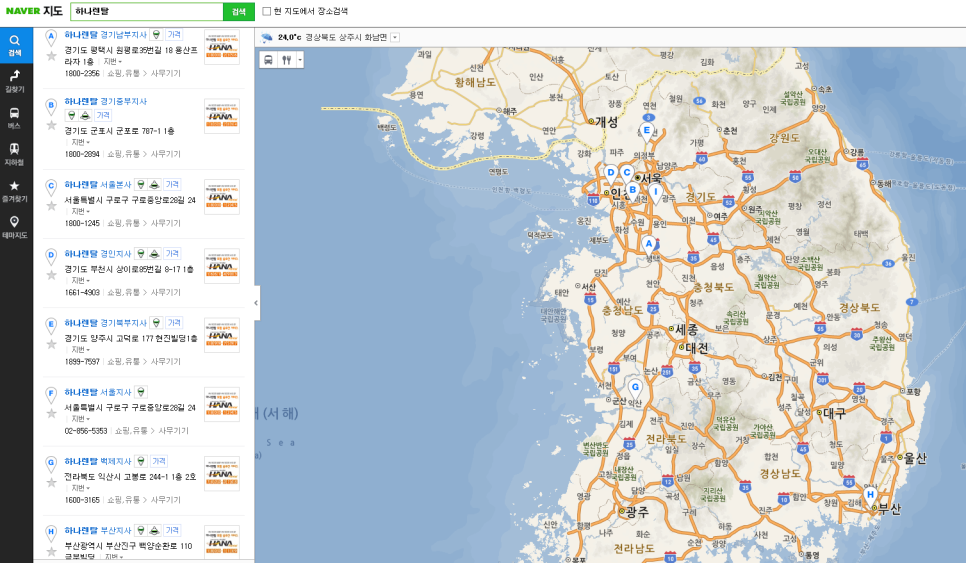This screenshot has width=966, height=563.
Task: Favorite 경기남부지사 with its star
Action: (52, 56)
